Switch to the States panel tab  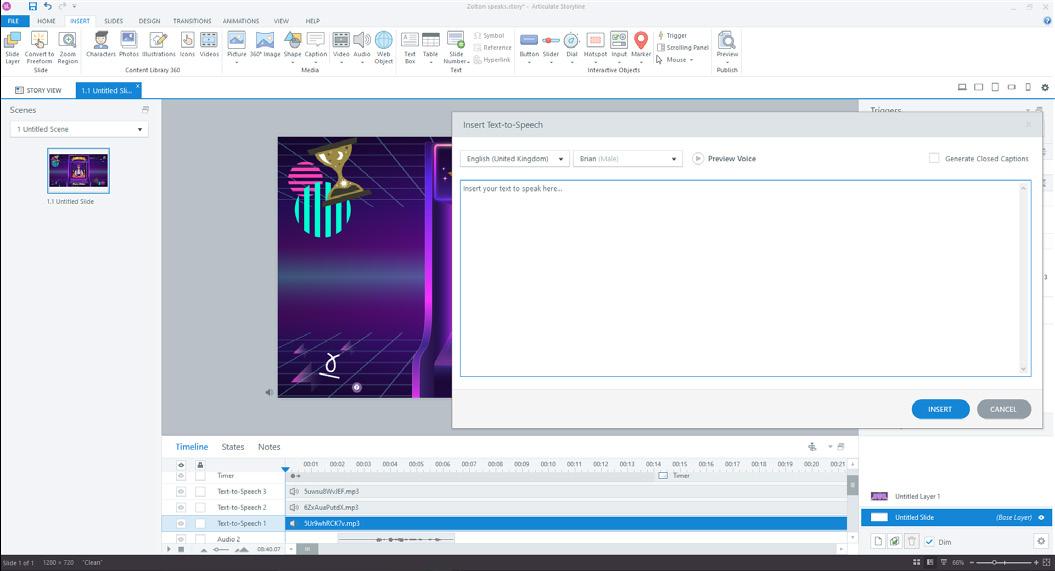click(233, 447)
